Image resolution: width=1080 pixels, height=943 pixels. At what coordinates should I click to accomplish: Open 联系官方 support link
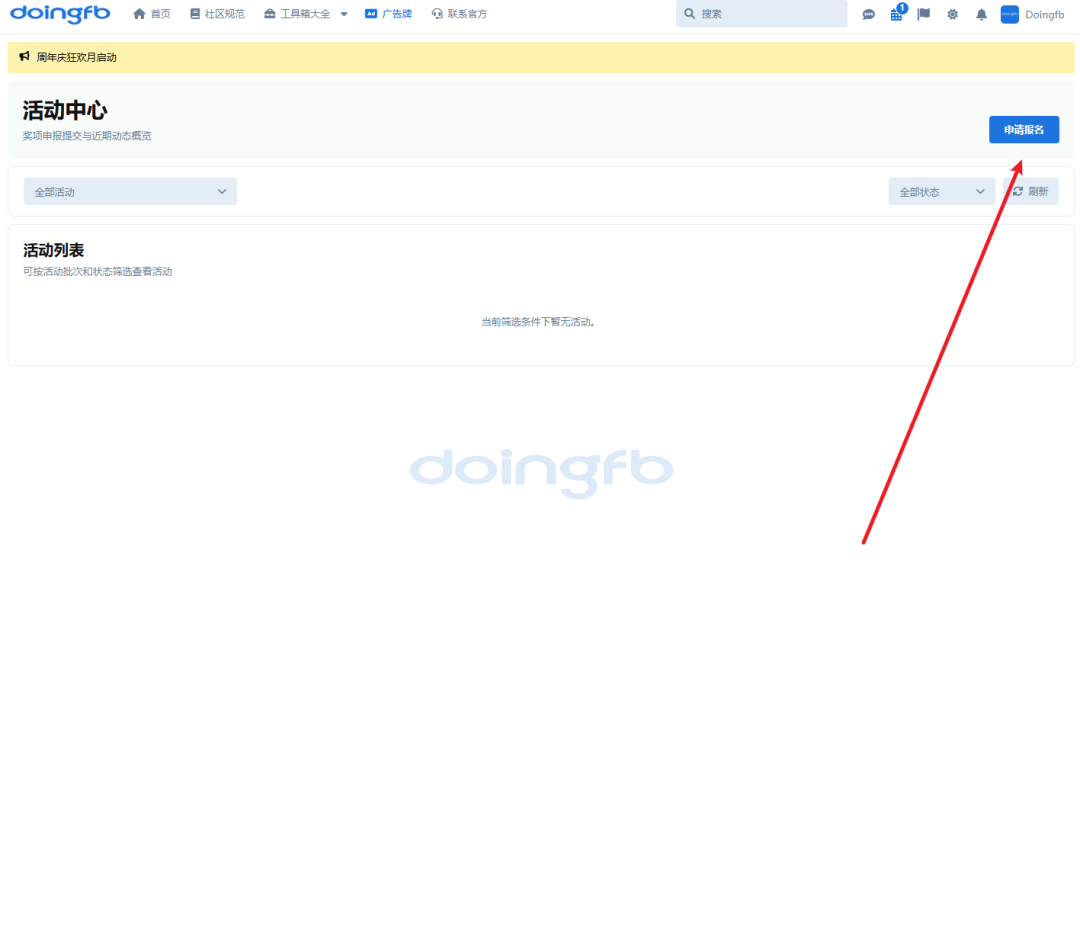(x=459, y=14)
